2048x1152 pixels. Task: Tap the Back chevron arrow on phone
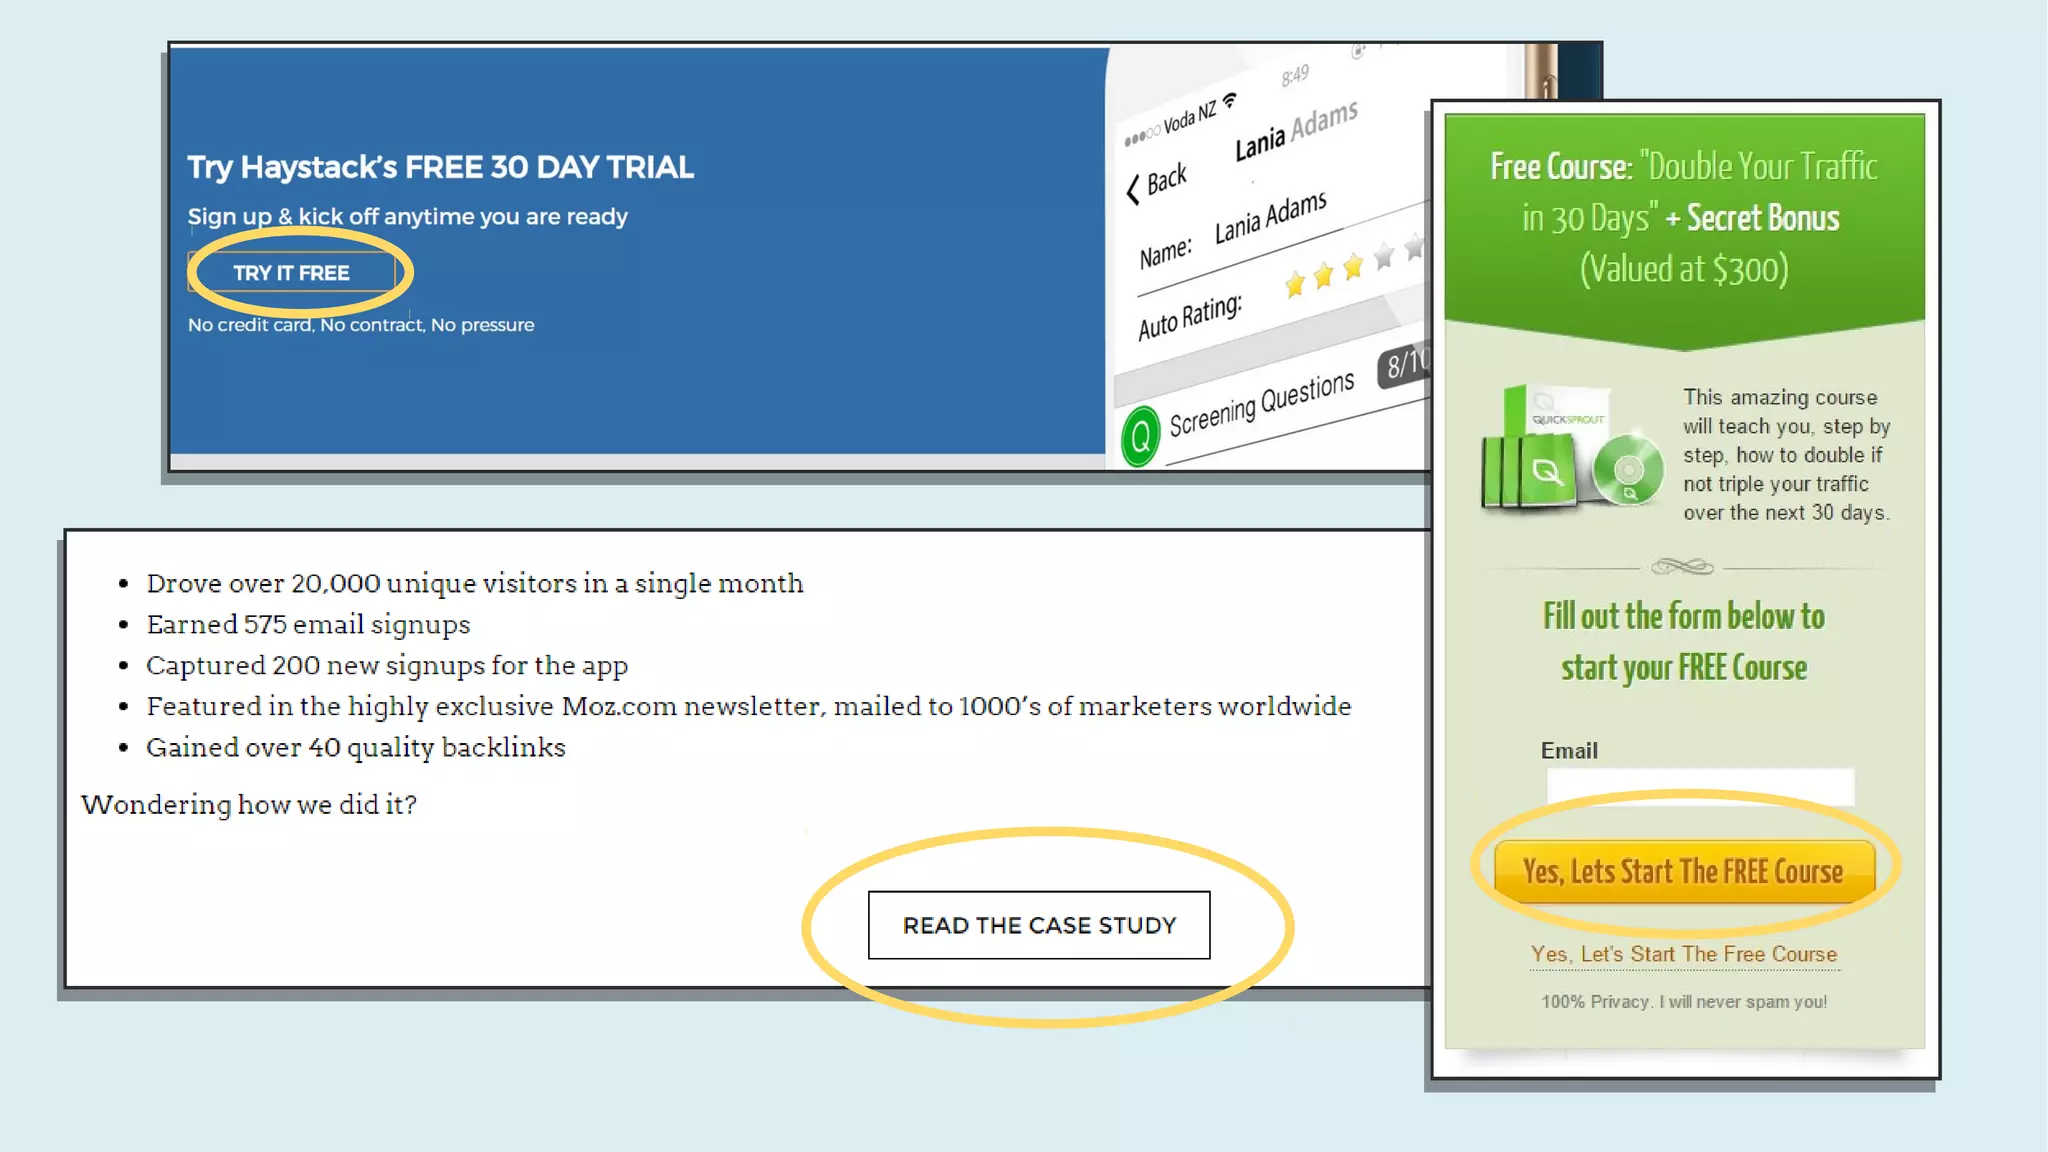pos(1133,189)
